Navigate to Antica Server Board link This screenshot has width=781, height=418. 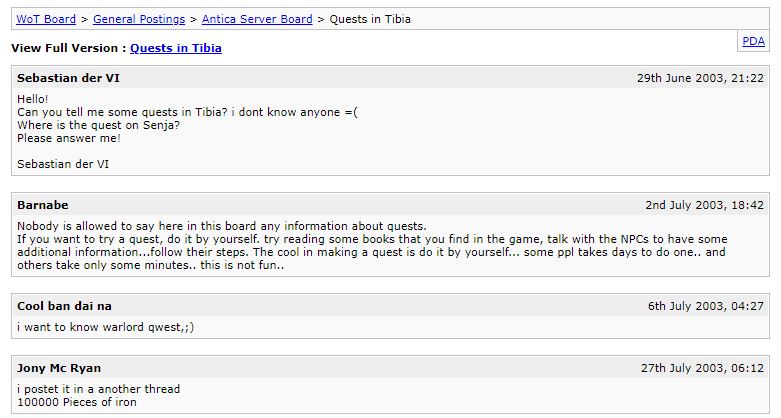point(257,19)
